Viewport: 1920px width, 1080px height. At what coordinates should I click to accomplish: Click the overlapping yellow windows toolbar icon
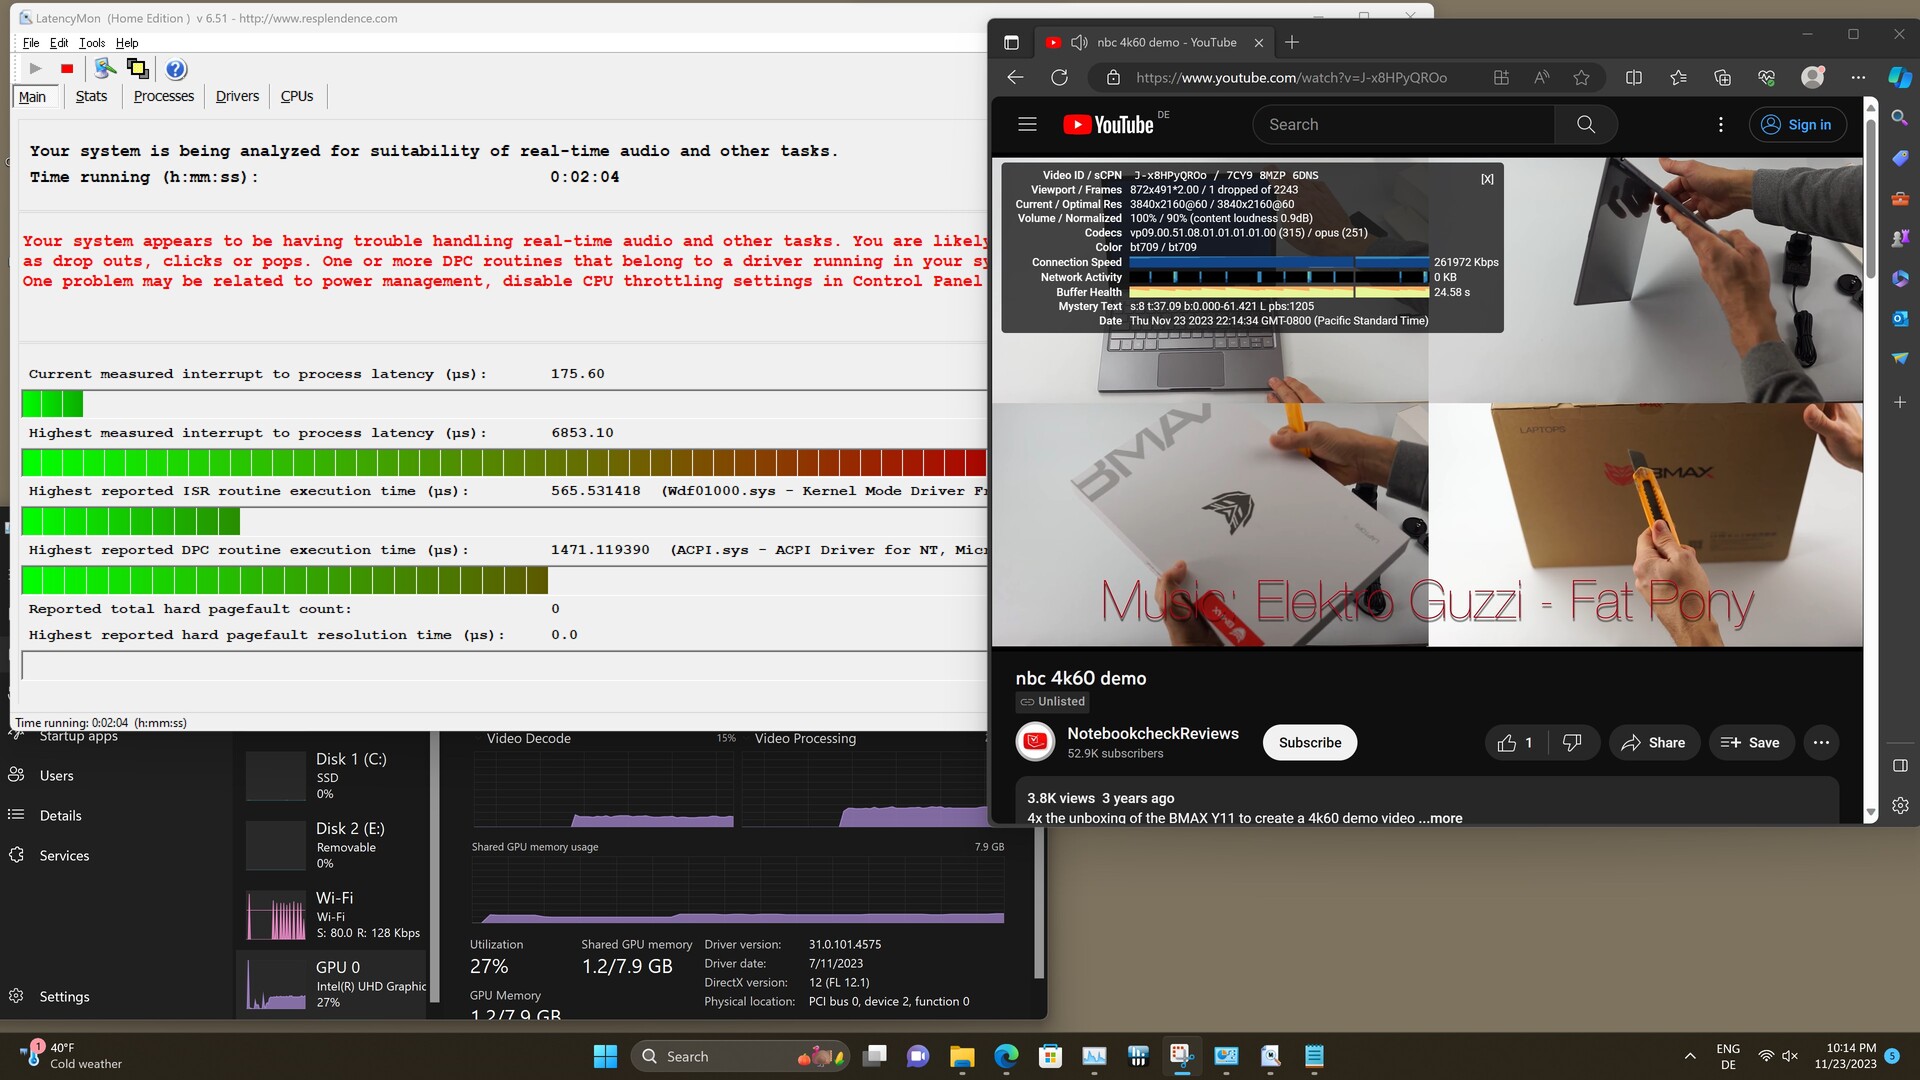click(138, 69)
